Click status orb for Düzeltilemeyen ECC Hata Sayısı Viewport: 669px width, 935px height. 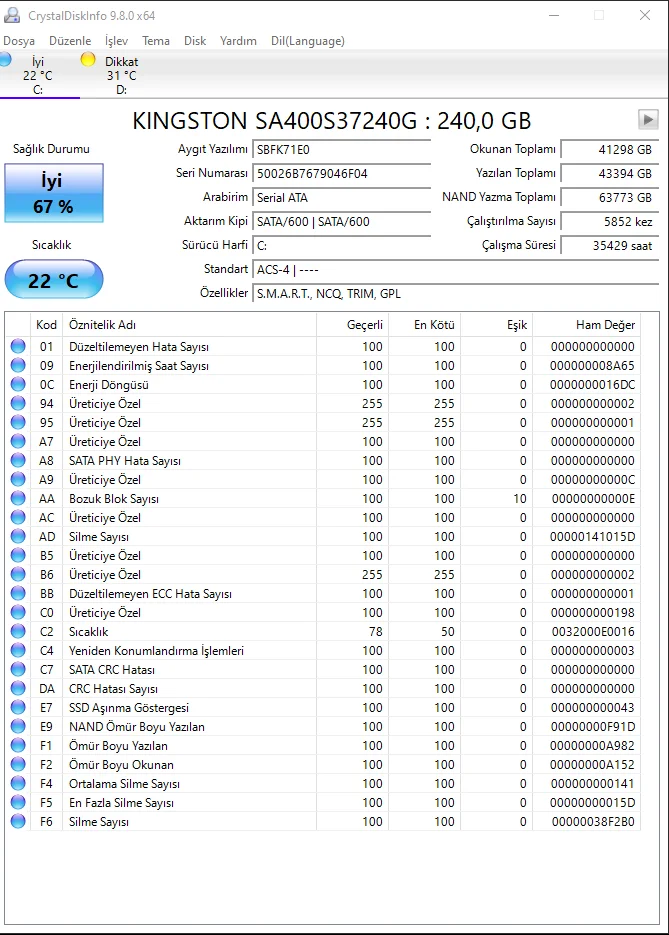pyautogui.click(x=18, y=593)
